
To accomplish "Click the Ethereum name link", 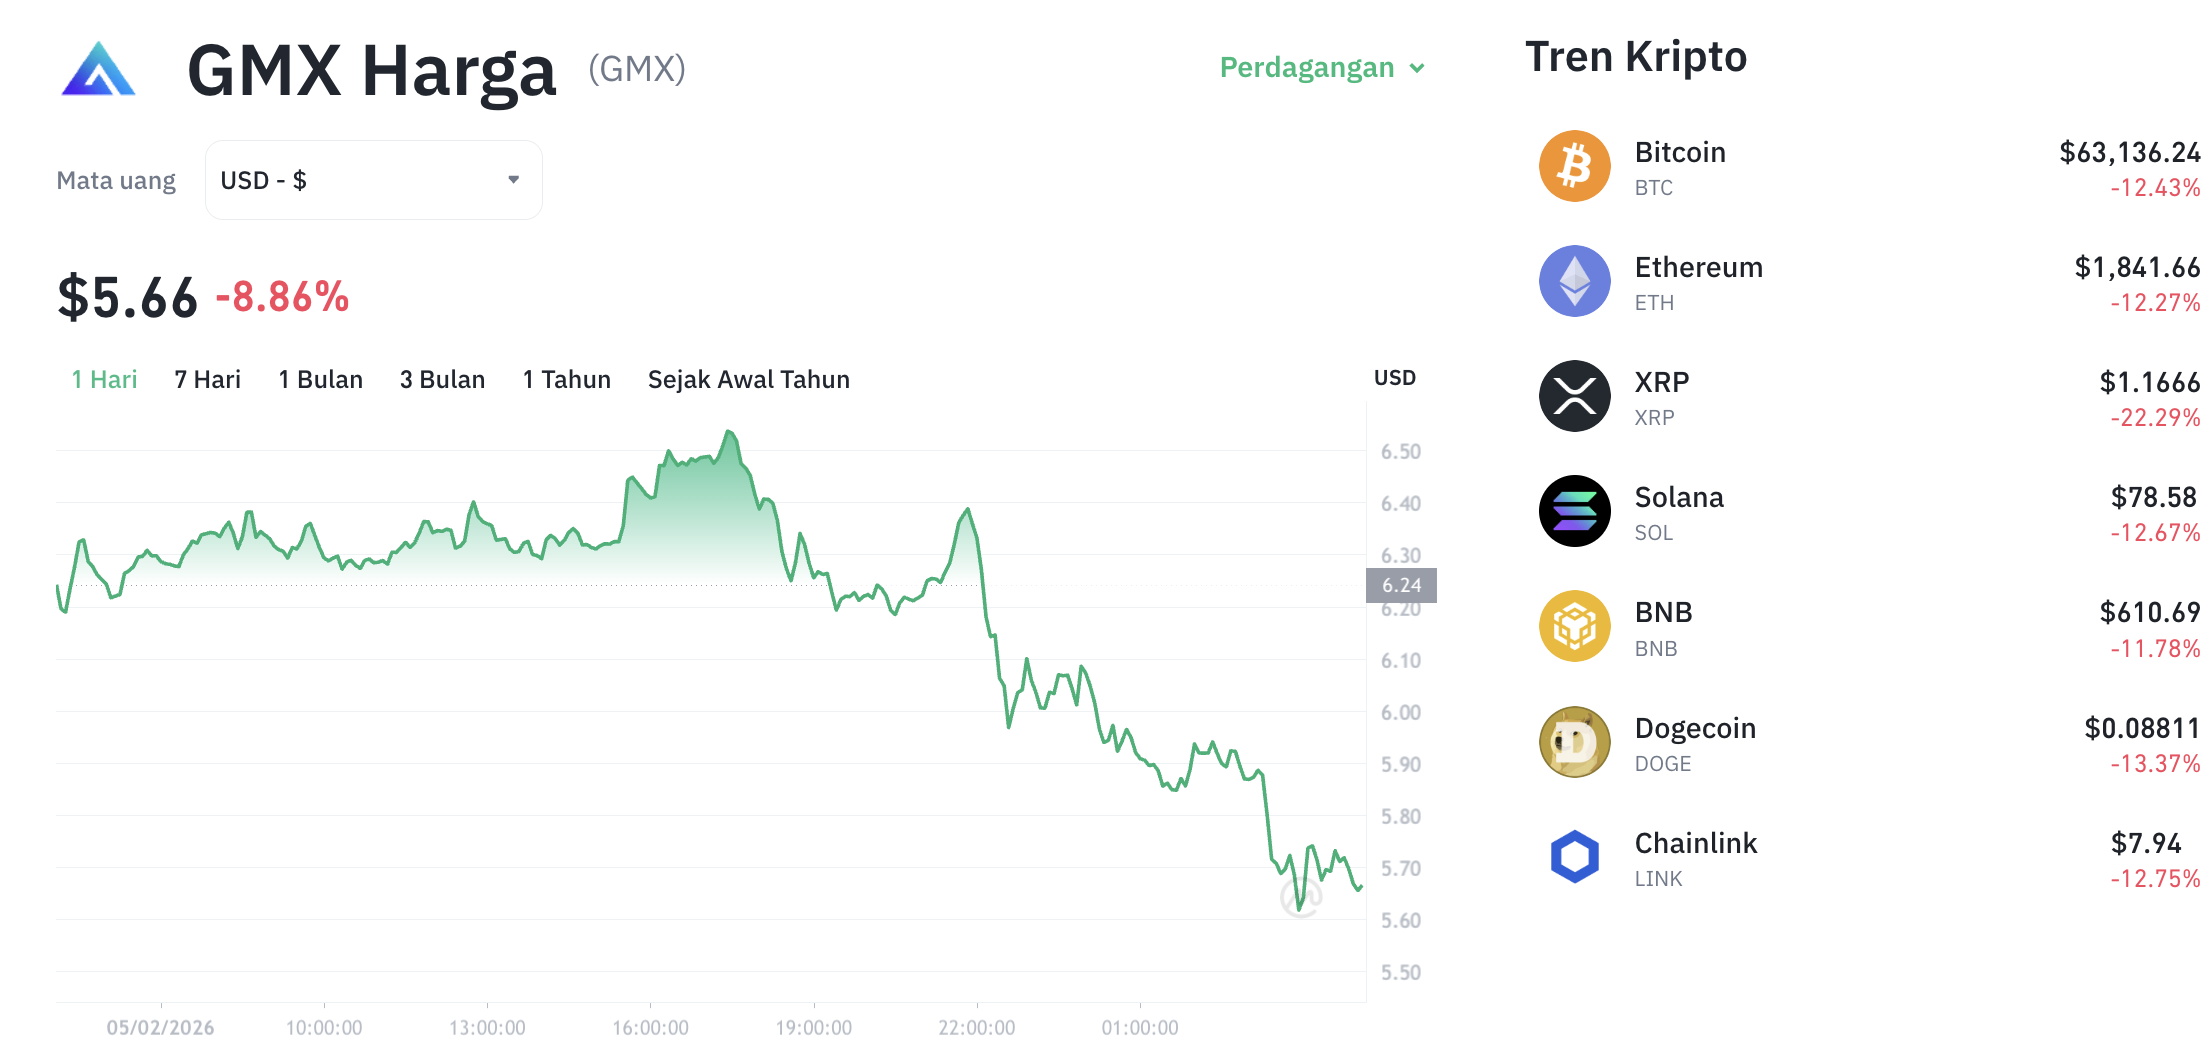I will 1699,268.
